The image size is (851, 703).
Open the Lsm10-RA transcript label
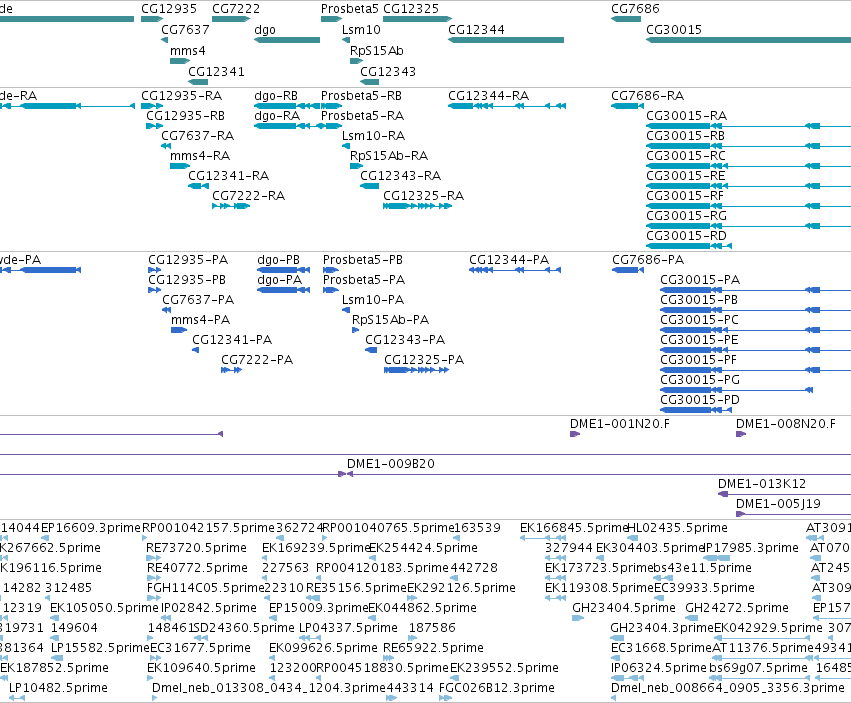[x=373, y=136]
